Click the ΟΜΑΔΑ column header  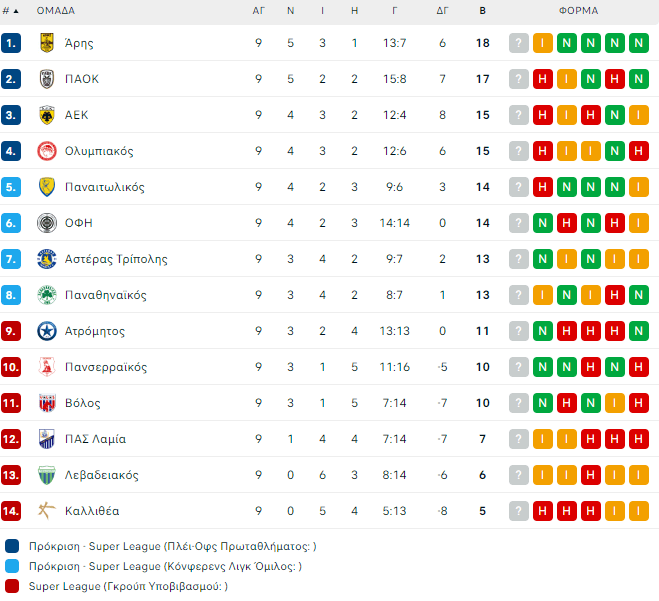(55, 11)
